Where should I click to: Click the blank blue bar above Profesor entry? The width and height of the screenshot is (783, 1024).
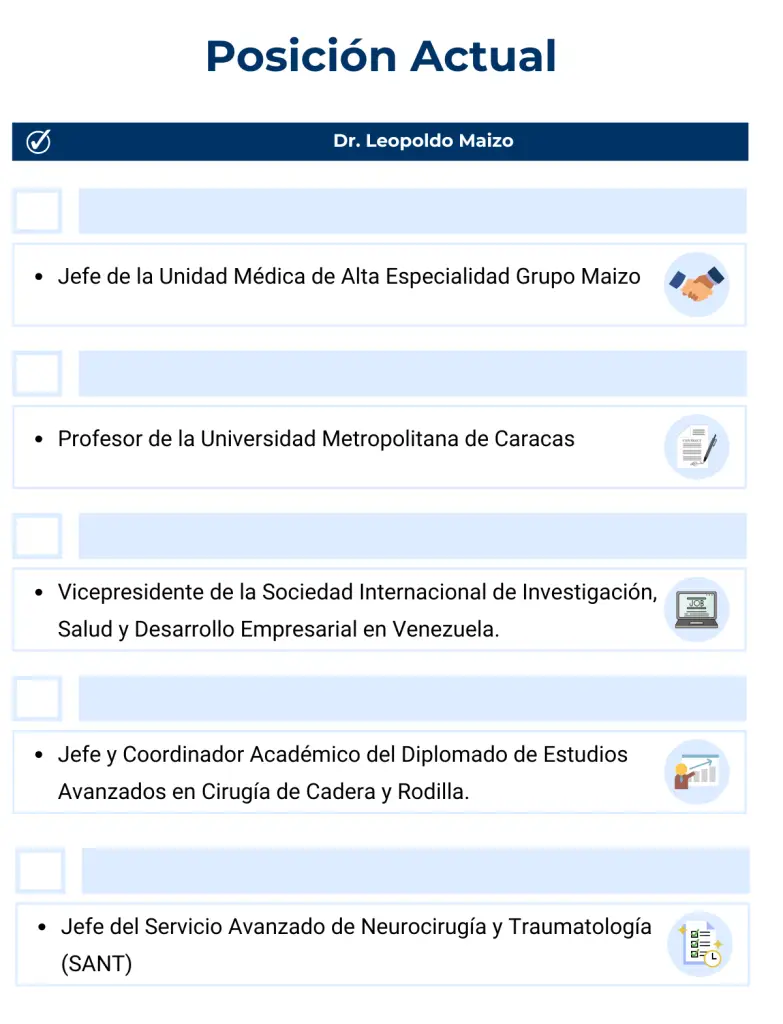coord(412,373)
